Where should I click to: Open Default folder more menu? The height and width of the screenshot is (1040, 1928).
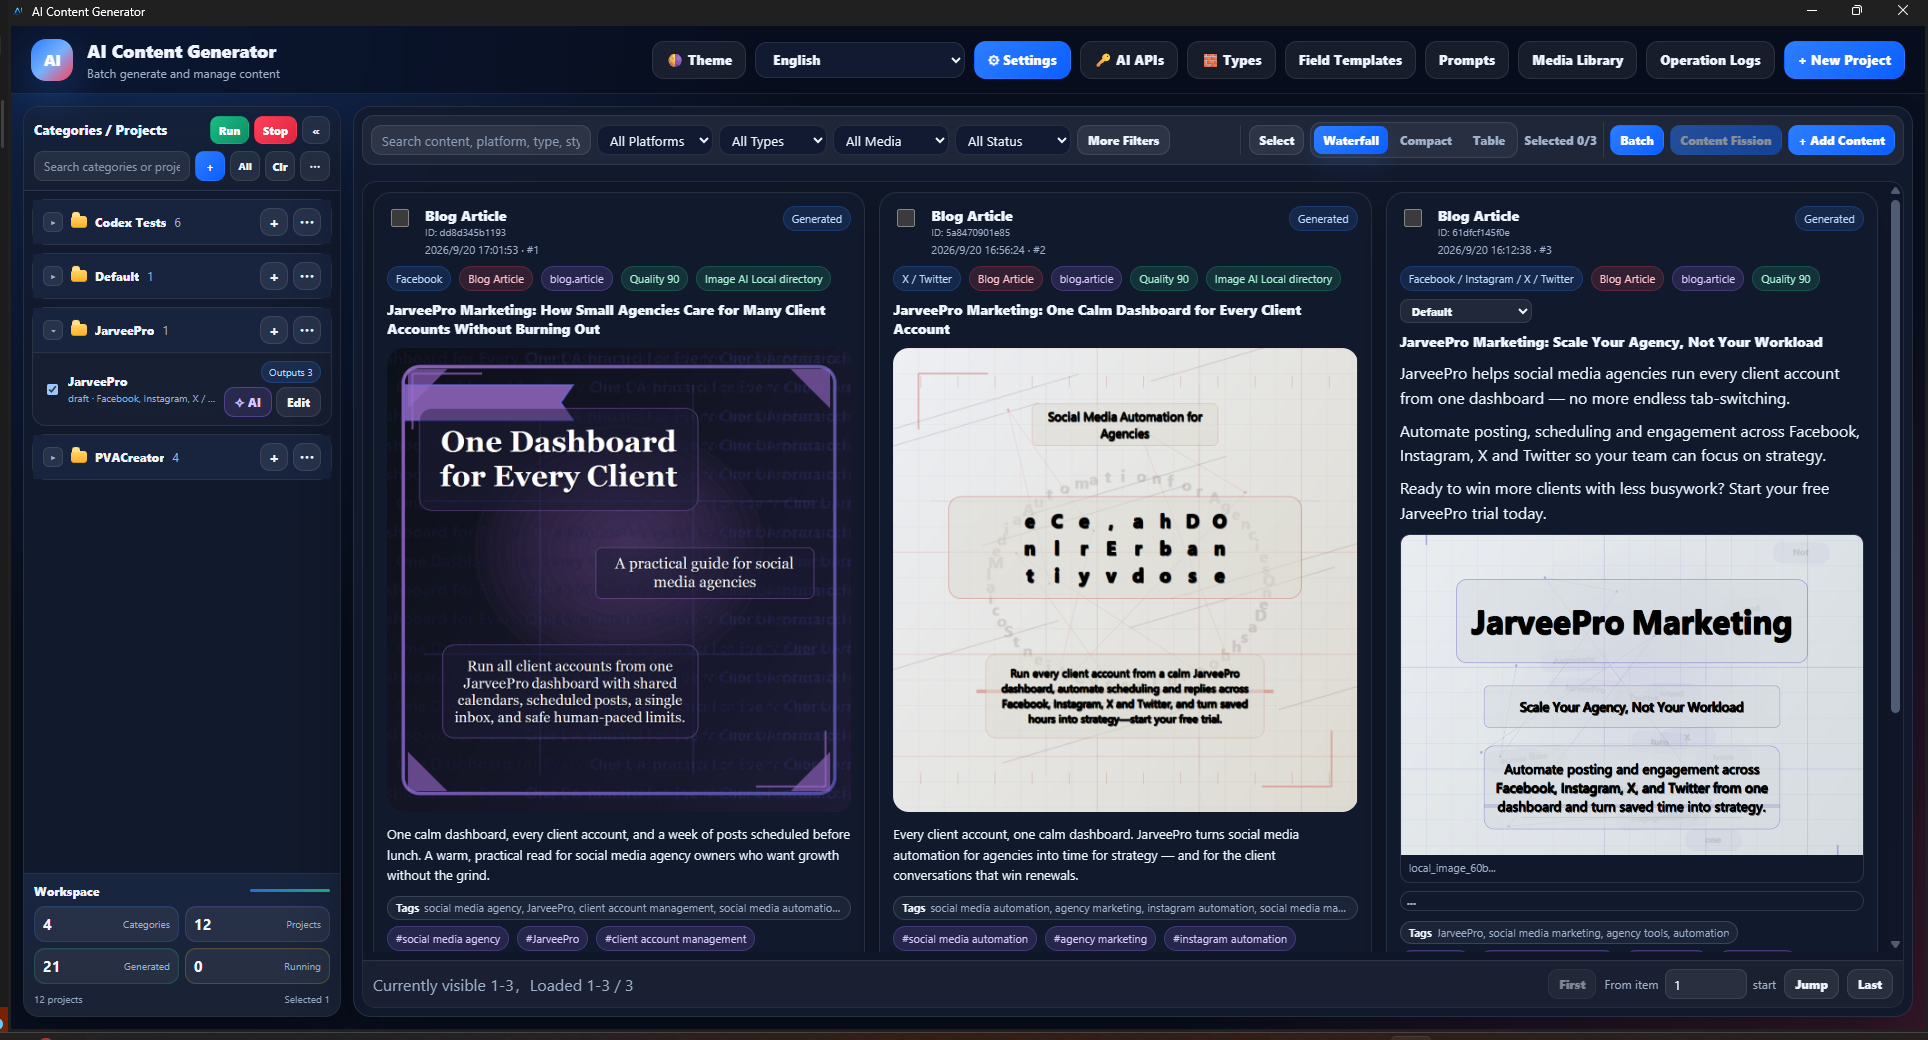click(x=307, y=277)
